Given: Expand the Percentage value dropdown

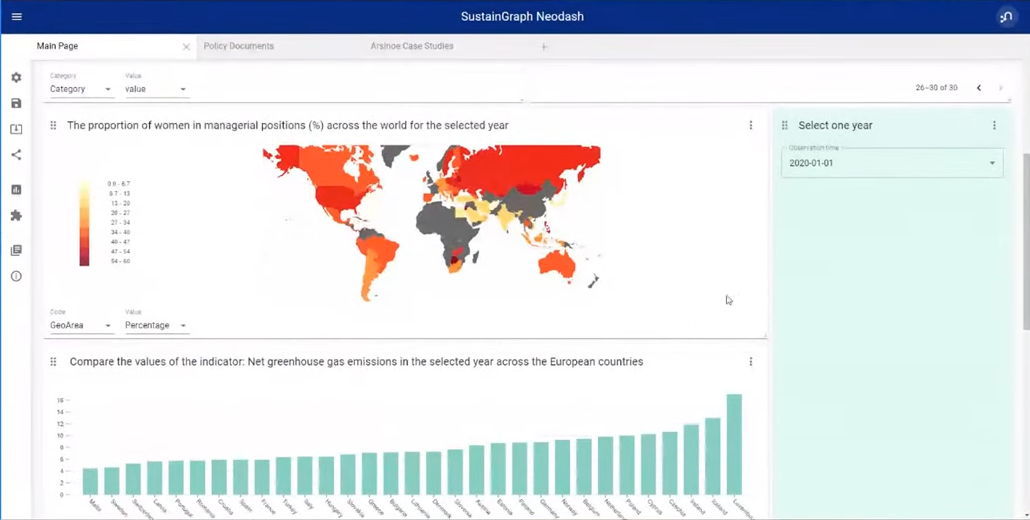Looking at the screenshot, I should tap(156, 325).
